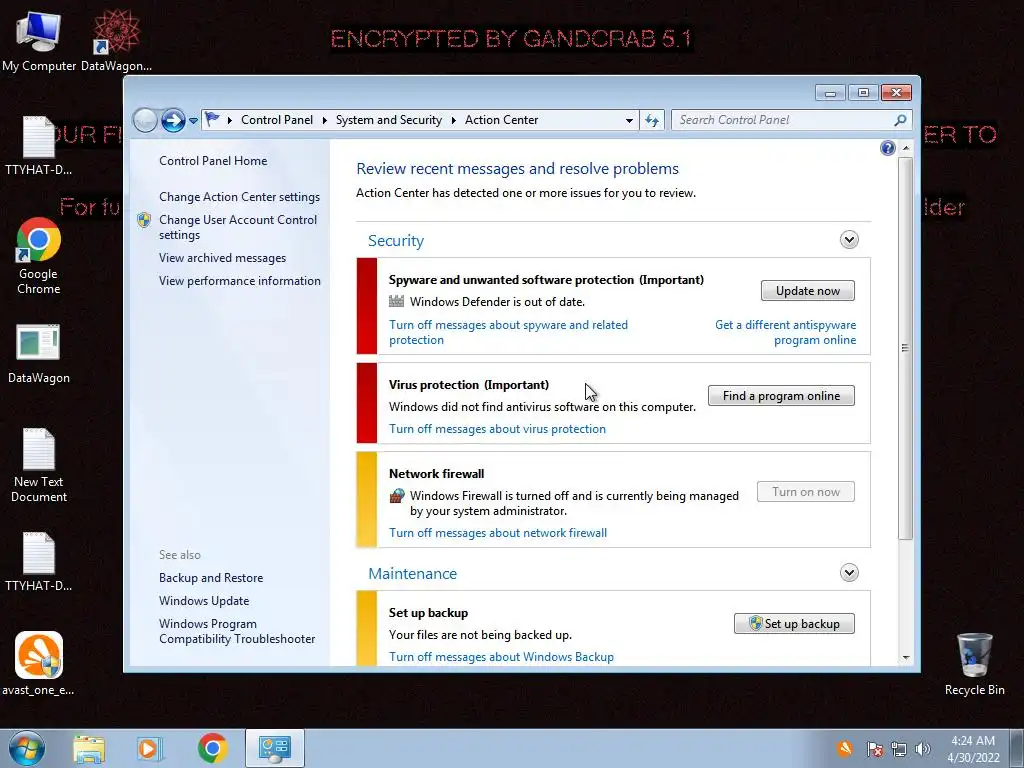
Task: Select the TTYHAT-D file above avast icon
Action: tap(39, 562)
